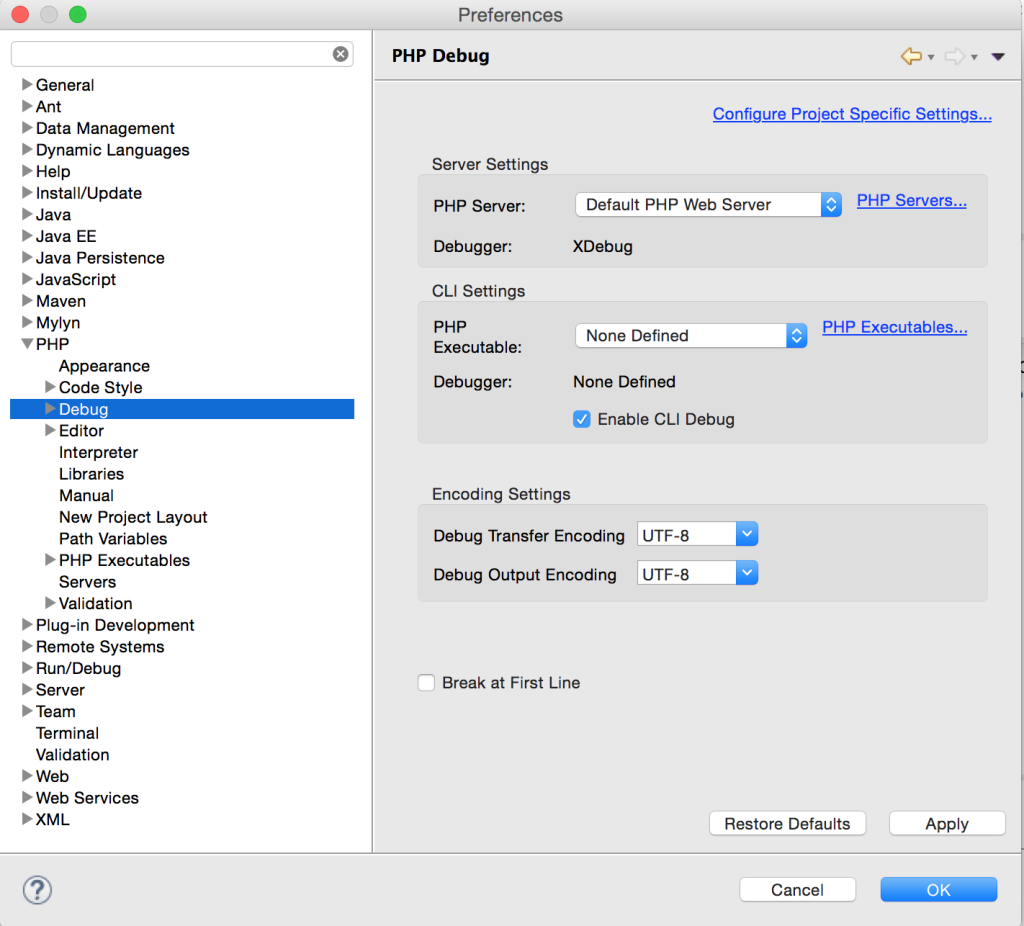Clear the filter text search field
The height and width of the screenshot is (926, 1024).
[340, 54]
